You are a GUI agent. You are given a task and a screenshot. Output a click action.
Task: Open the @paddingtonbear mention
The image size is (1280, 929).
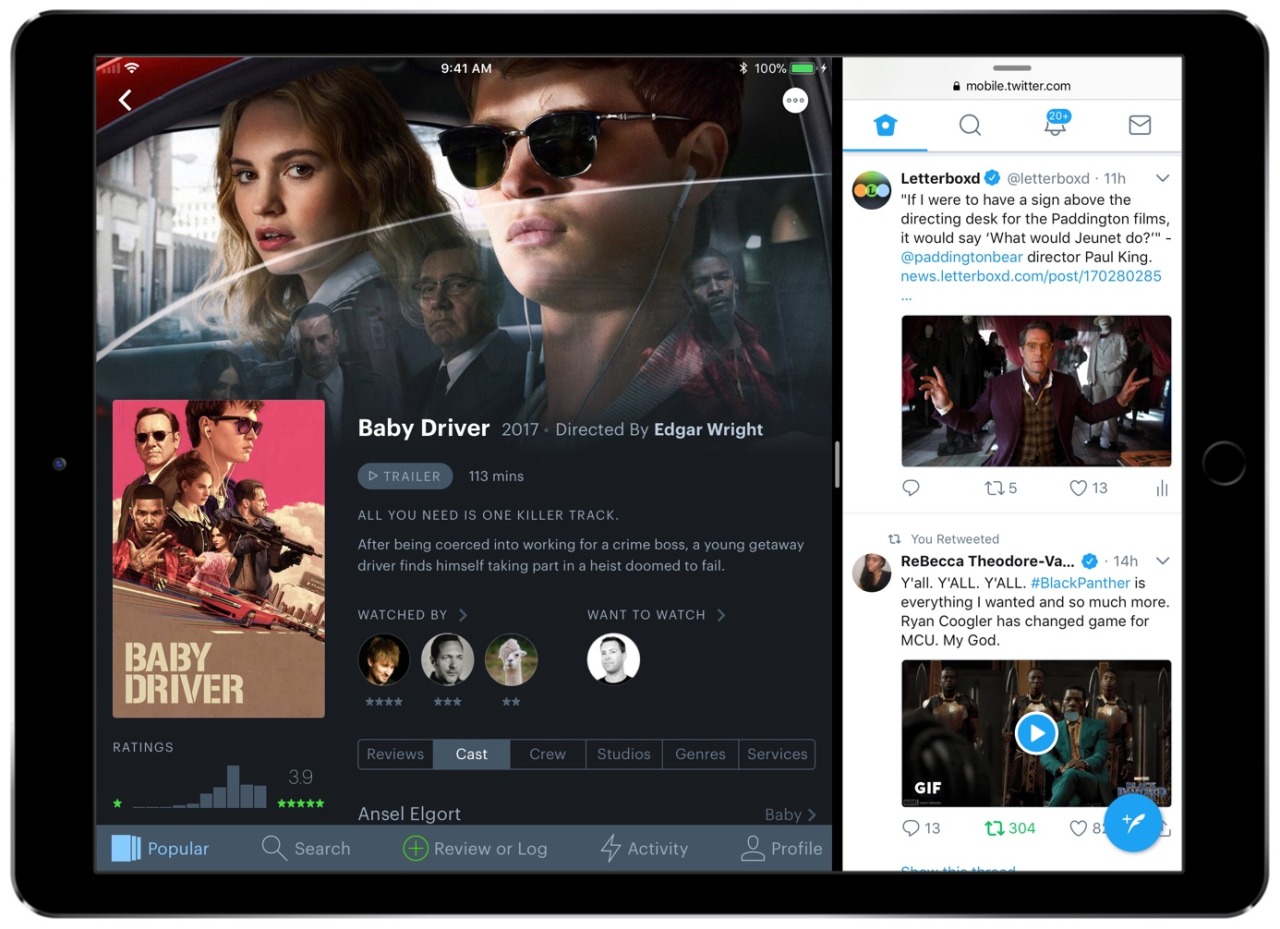(962, 257)
